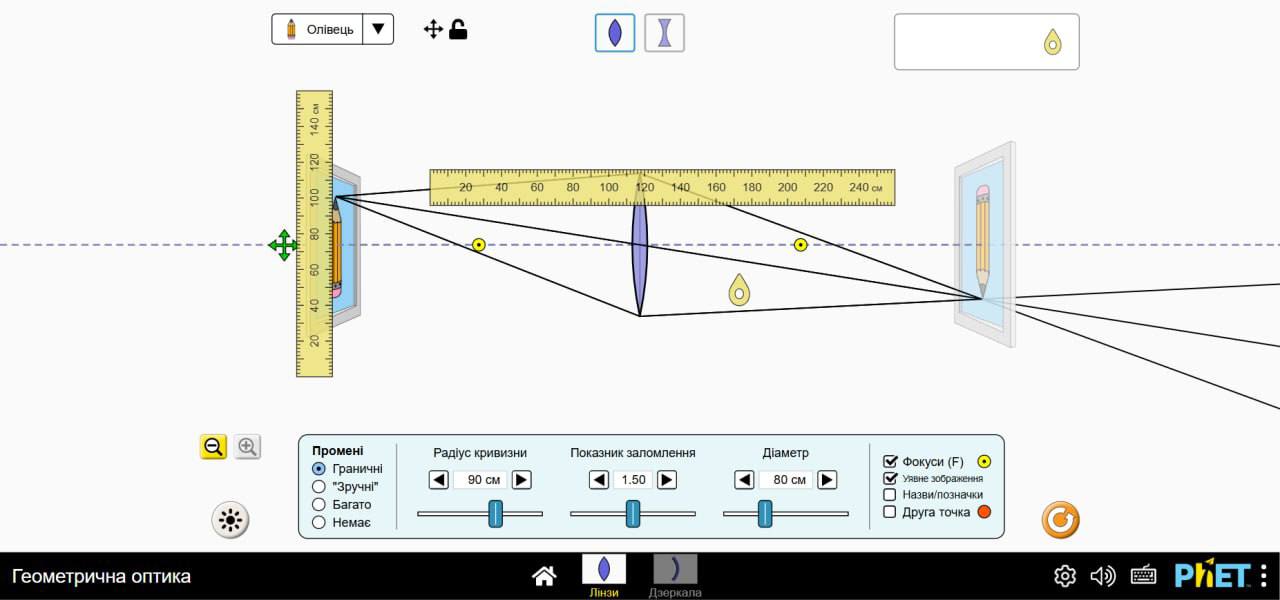This screenshot has width=1280, height=600.
Task: Click the position marker in the toolbox
Action: pyautogui.click(x=1052, y=42)
